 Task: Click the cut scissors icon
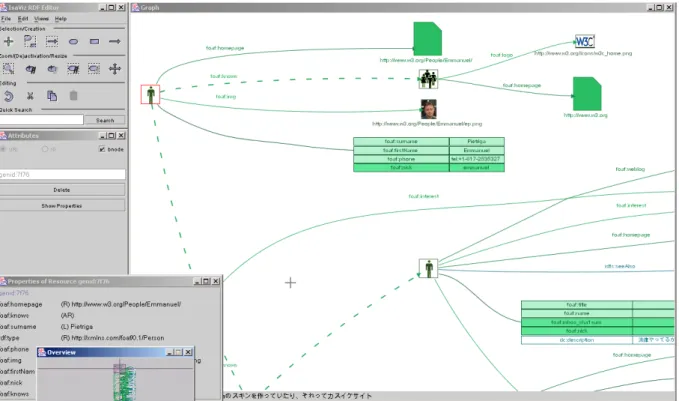(30, 96)
